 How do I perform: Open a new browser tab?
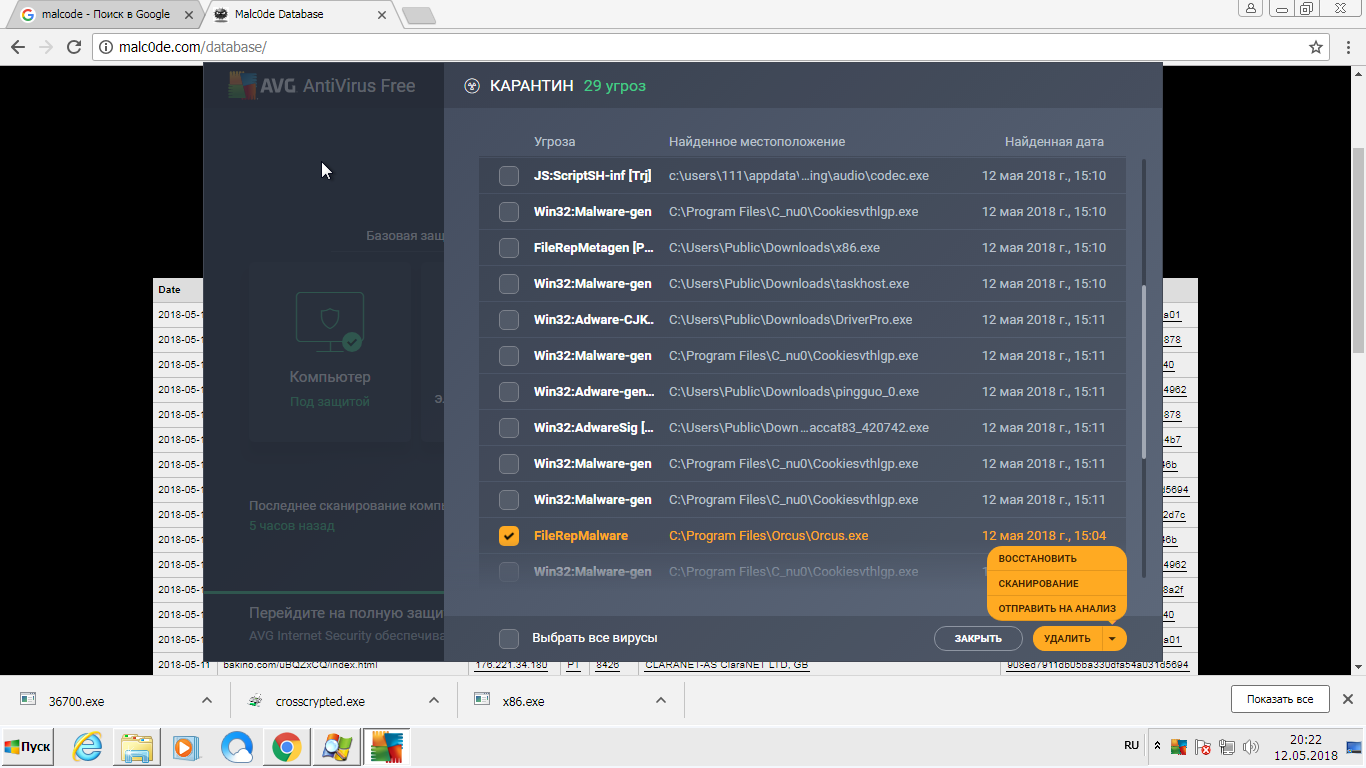[418, 15]
